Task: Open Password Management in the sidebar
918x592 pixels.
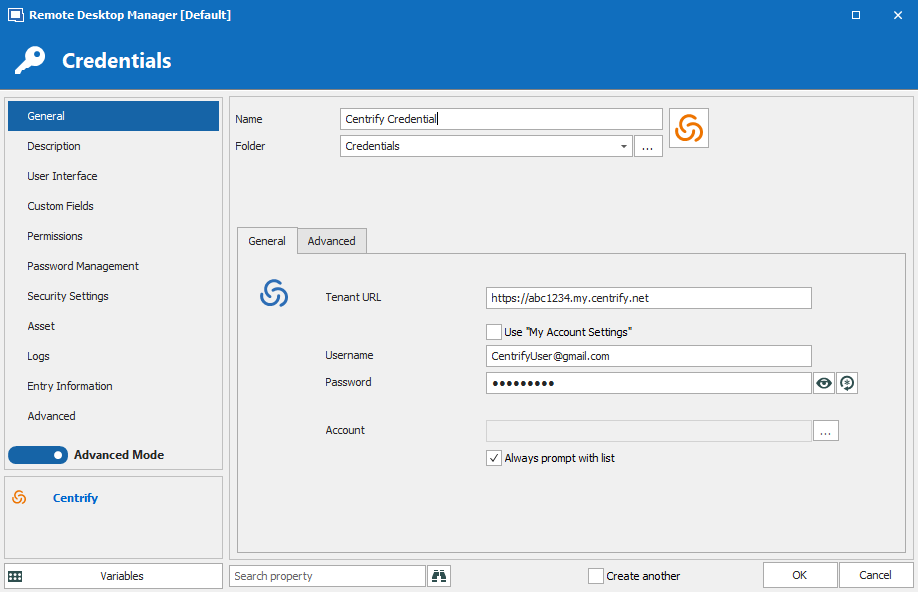Action: pos(83,266)
